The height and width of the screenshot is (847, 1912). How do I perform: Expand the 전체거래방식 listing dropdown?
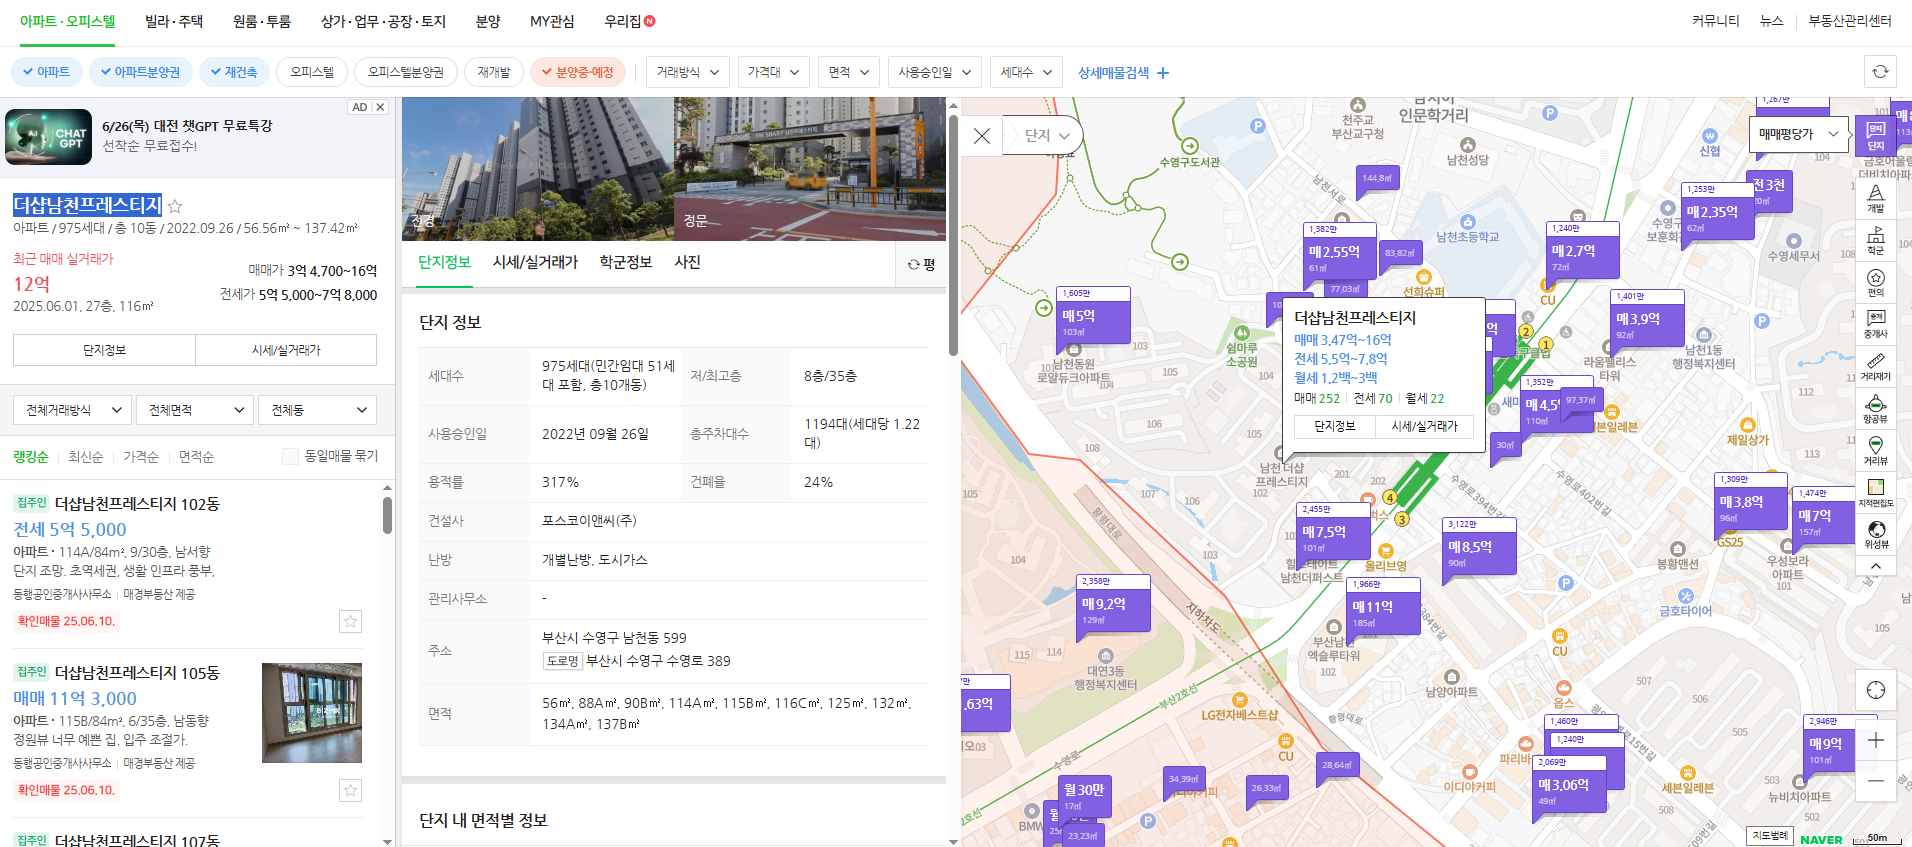(x=72, y=410)
